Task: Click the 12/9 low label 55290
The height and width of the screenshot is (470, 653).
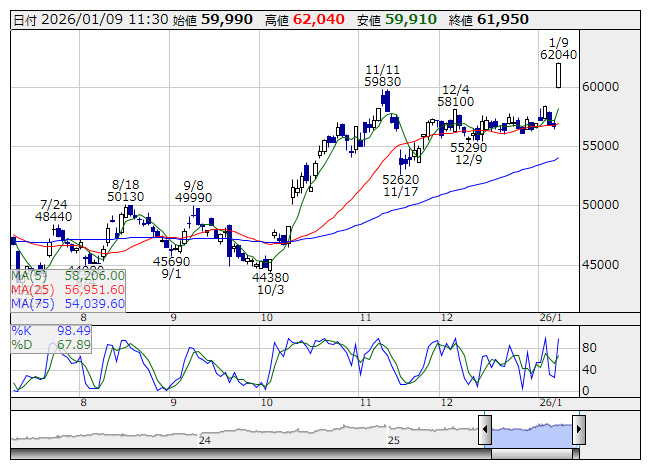Action: [x=469, y=147]
